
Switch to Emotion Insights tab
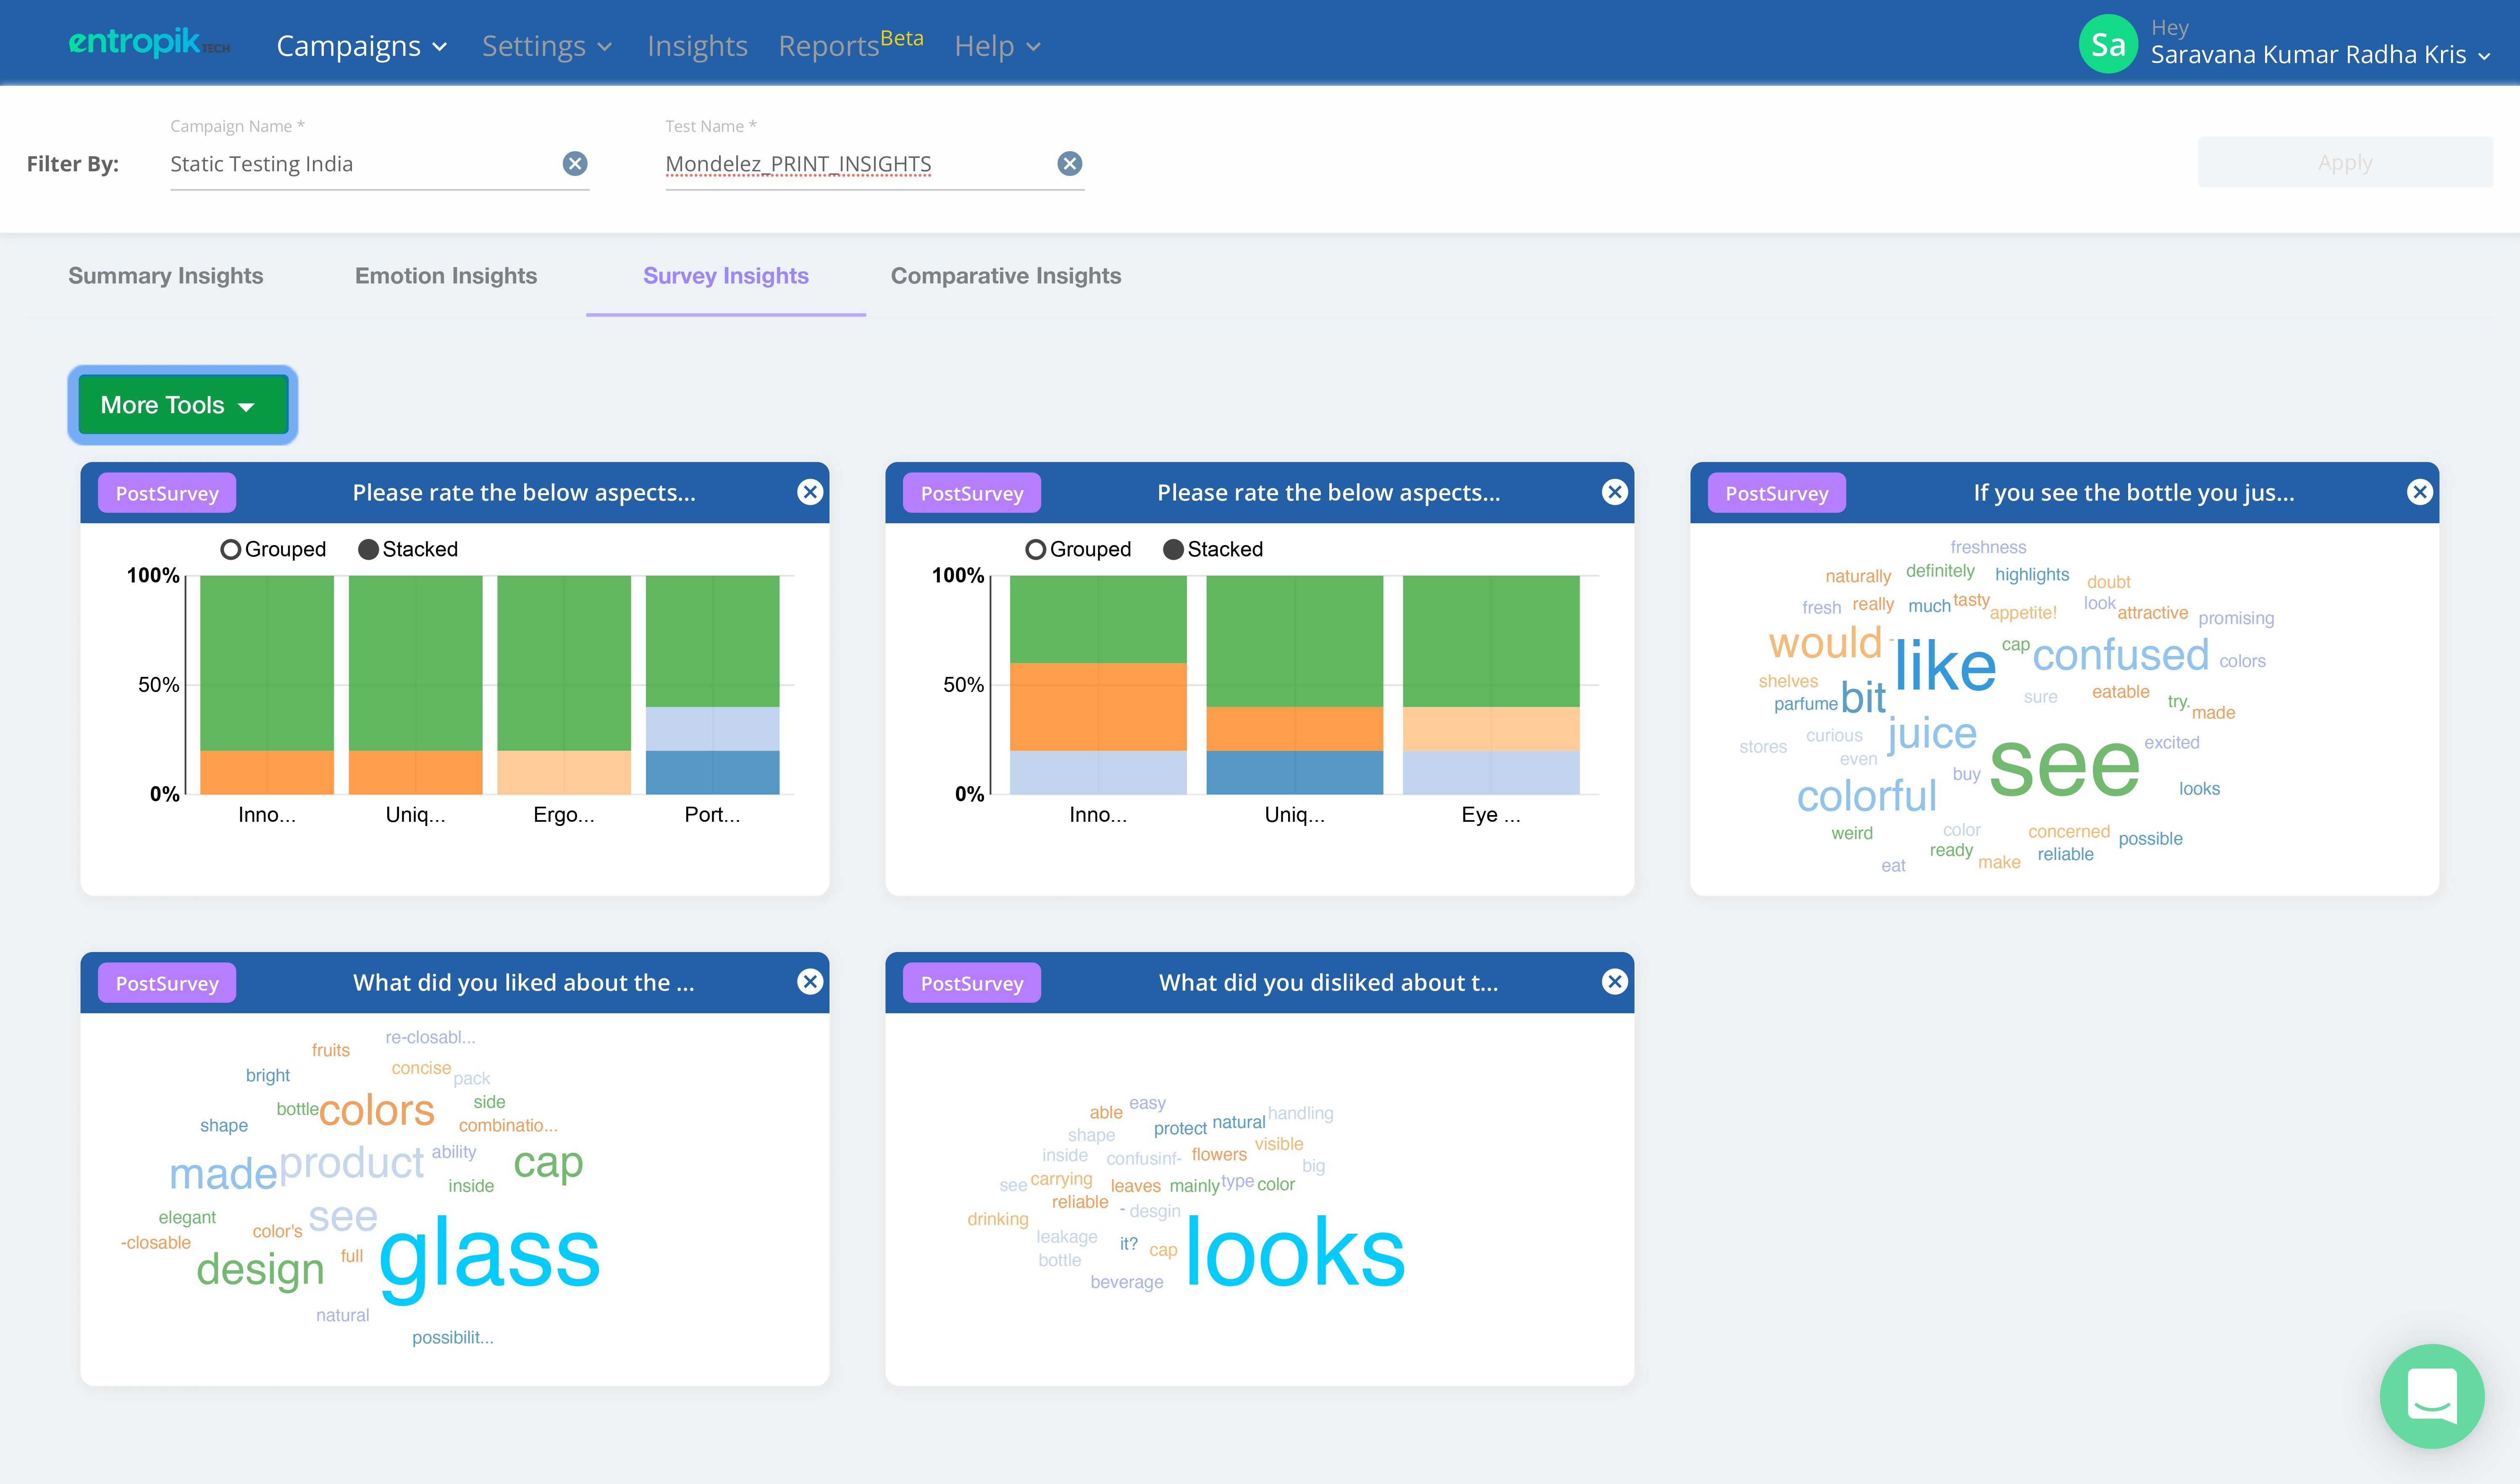(x=446, y=276)
